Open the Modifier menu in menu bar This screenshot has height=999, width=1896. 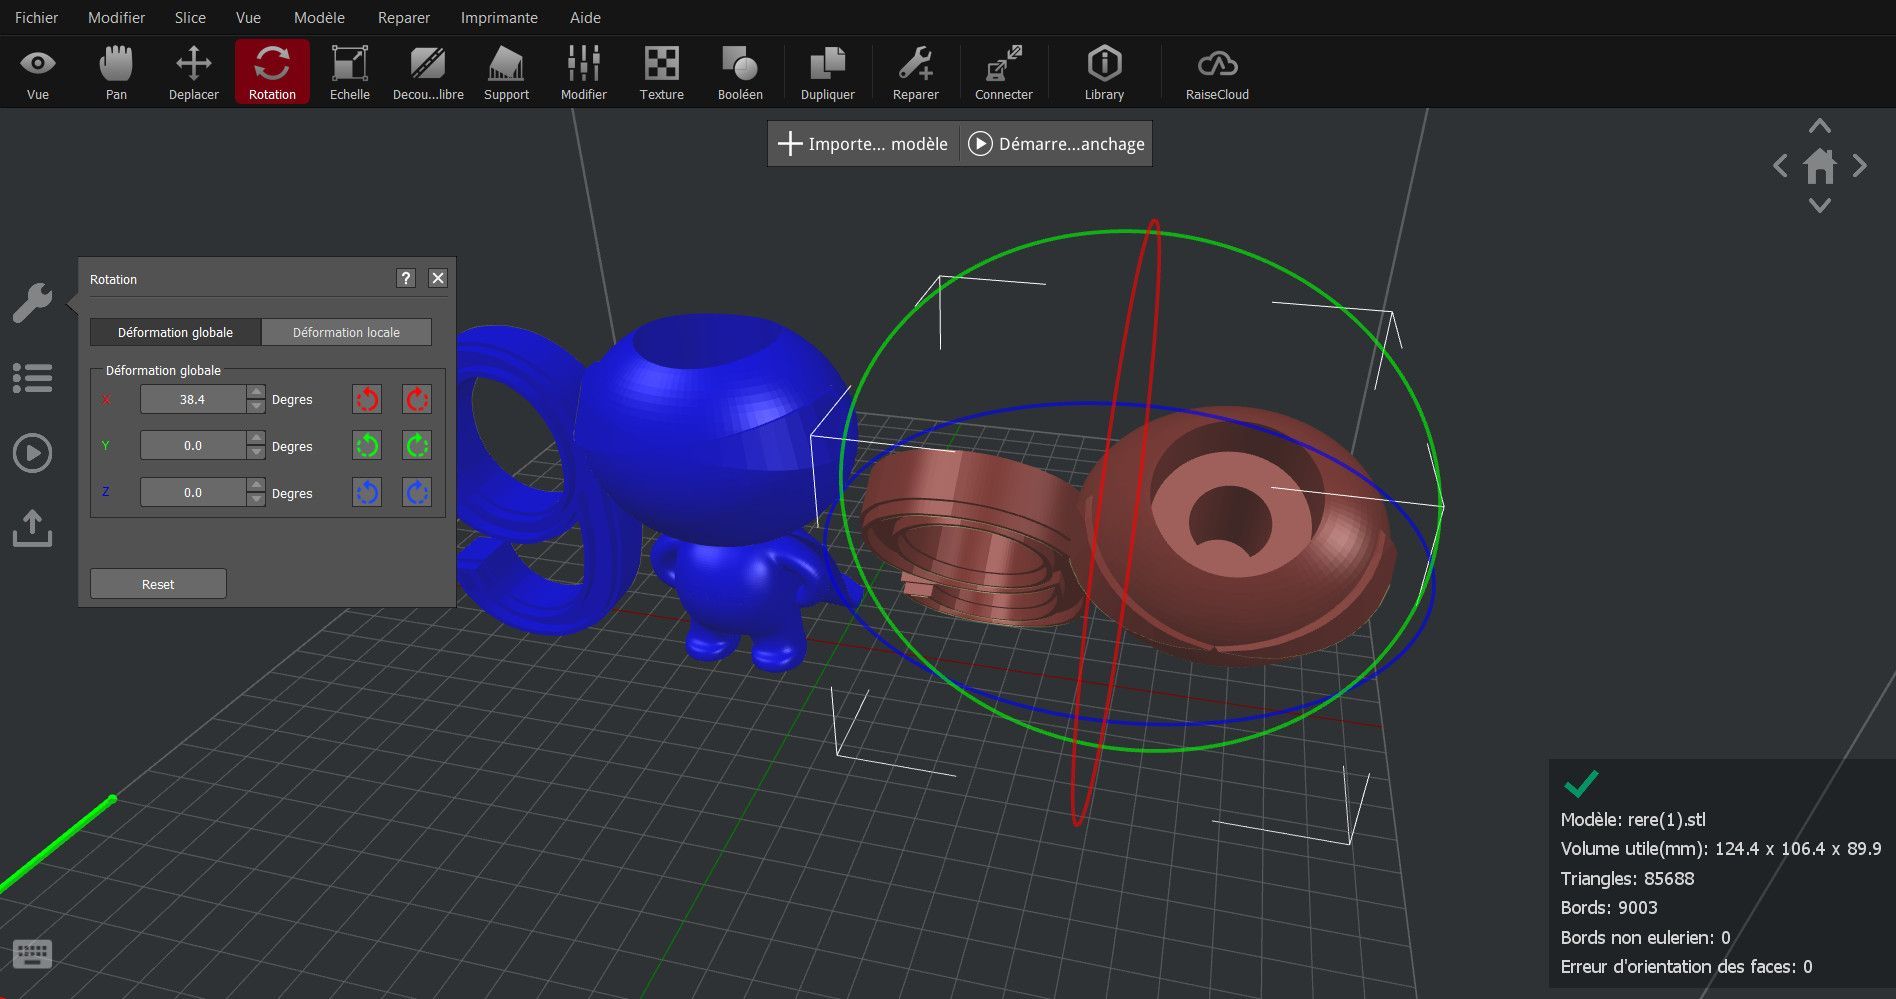click(x=116, y=18)
